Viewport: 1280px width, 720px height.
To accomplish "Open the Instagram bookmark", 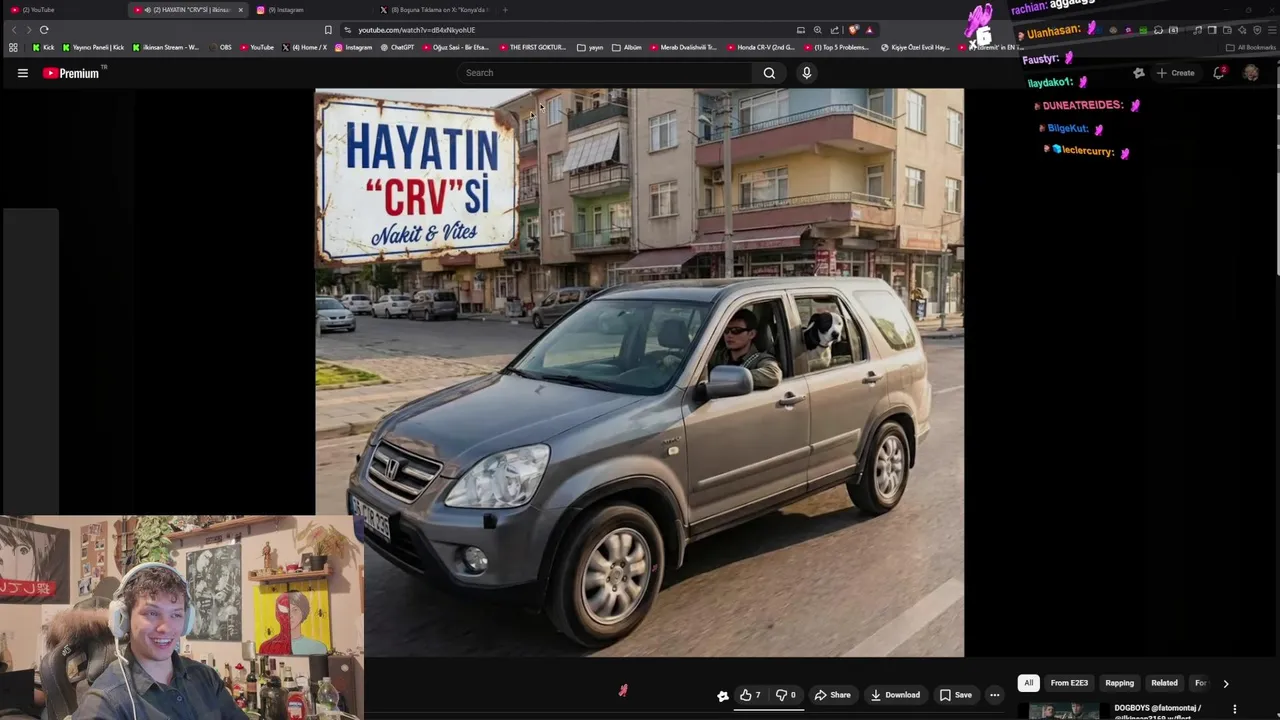I will 353,47.
